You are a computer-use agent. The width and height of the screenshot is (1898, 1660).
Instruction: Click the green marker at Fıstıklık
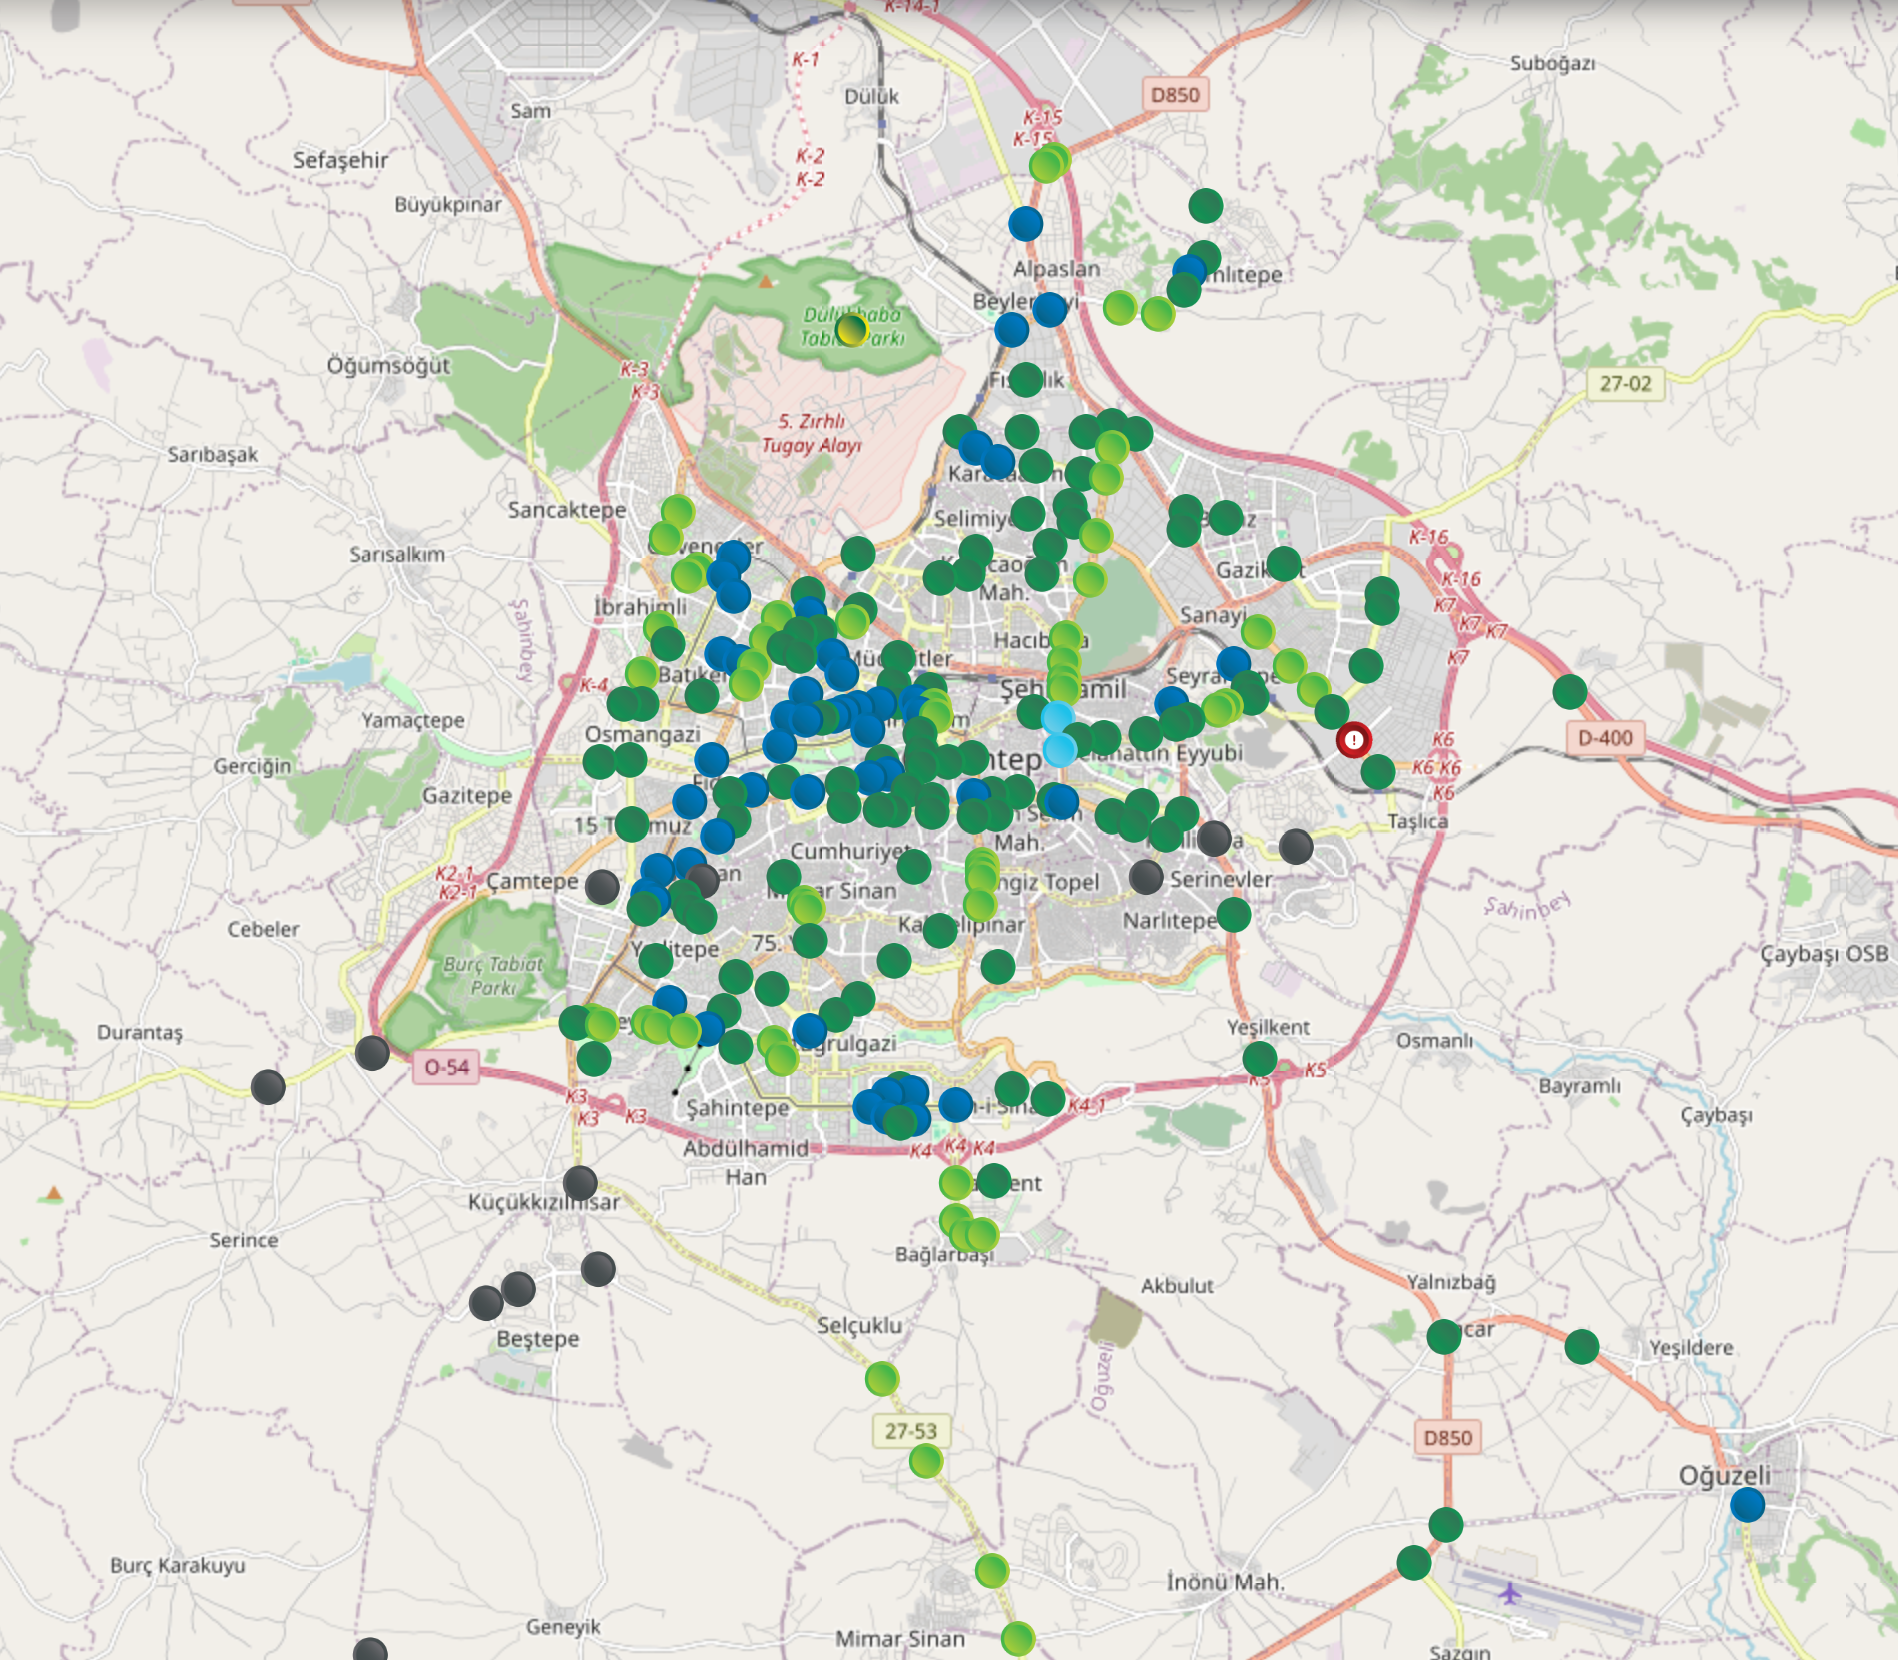[1026, 380]
